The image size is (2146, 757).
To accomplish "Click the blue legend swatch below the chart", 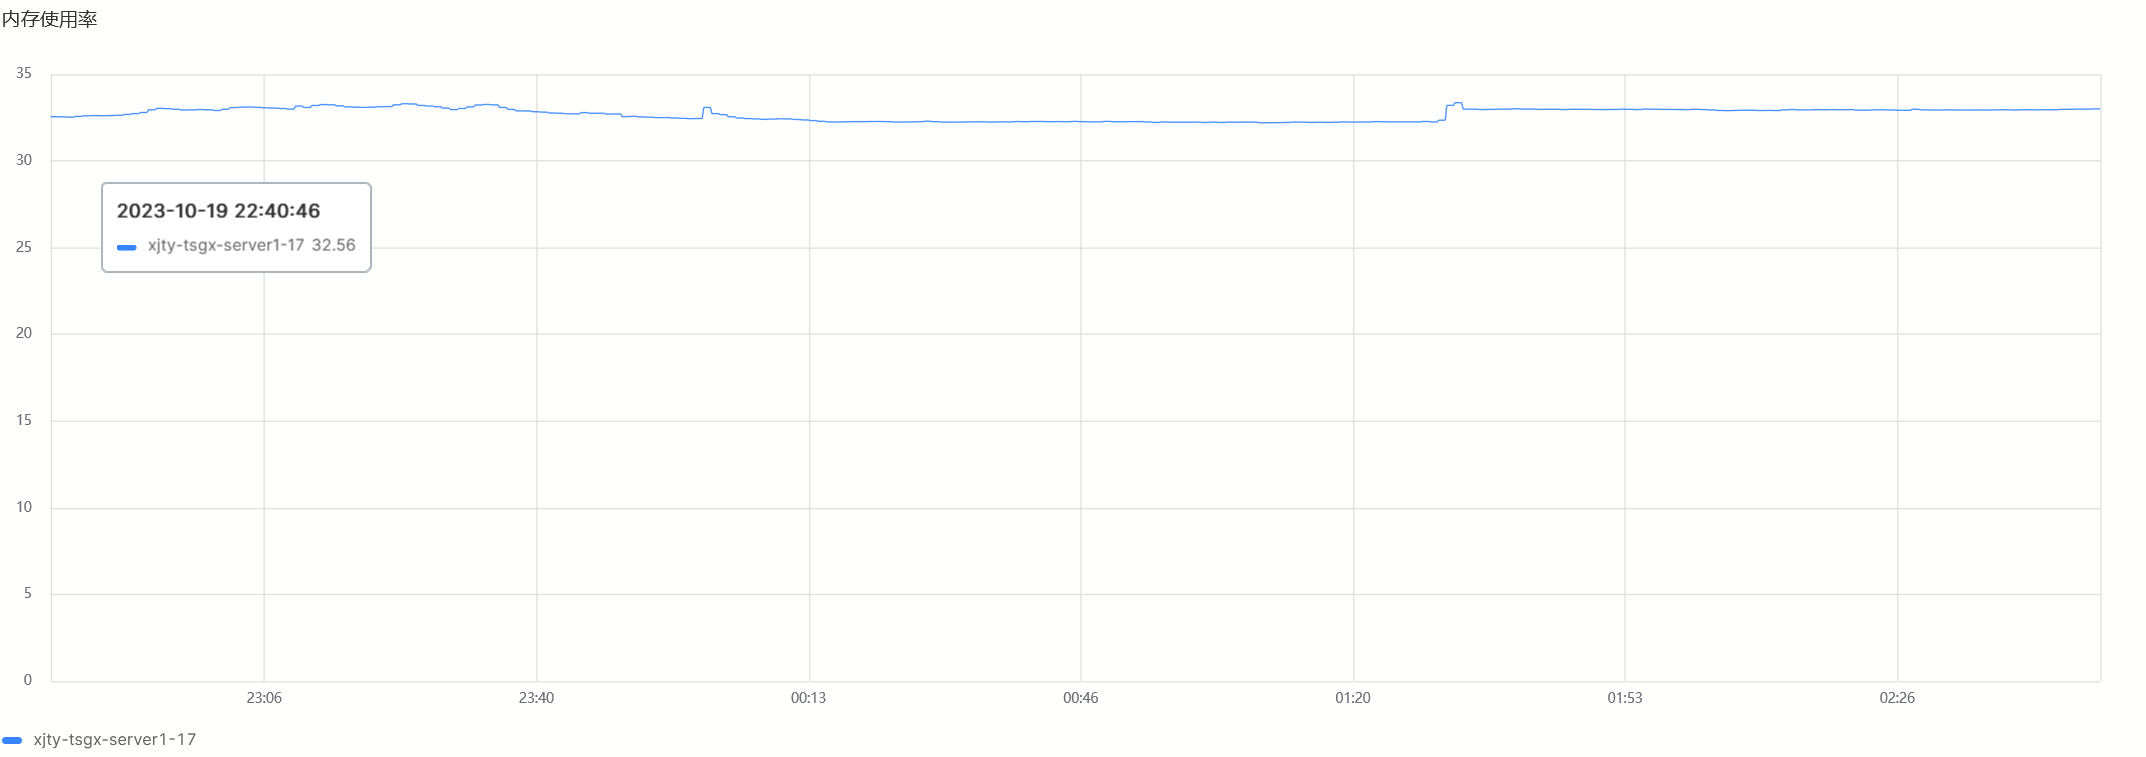I will 12,740.
